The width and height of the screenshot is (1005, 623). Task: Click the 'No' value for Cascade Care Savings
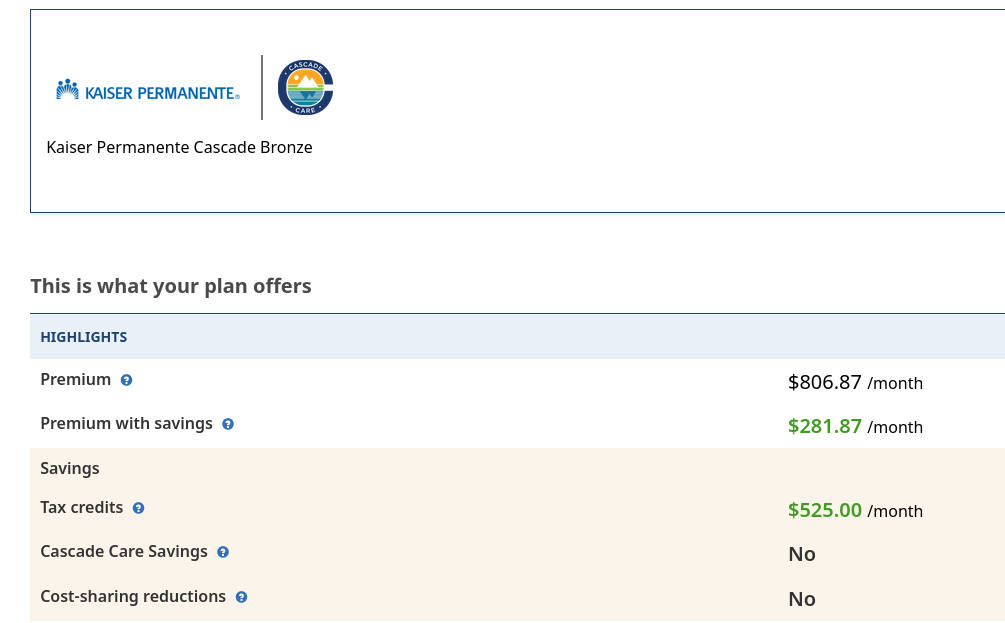[x=802, y=554]
